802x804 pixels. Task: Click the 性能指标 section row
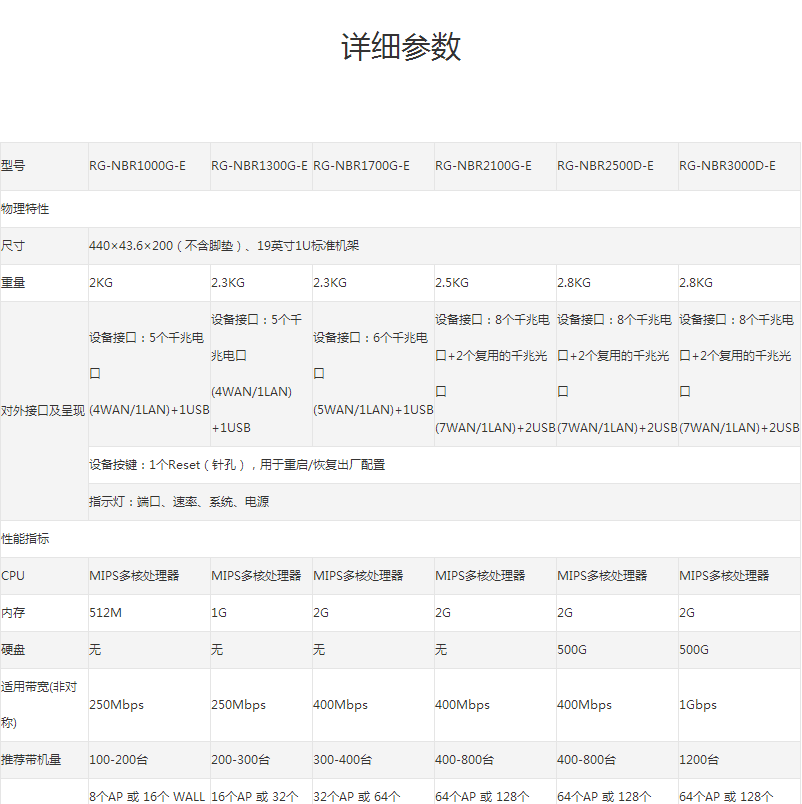pos(25,539)
